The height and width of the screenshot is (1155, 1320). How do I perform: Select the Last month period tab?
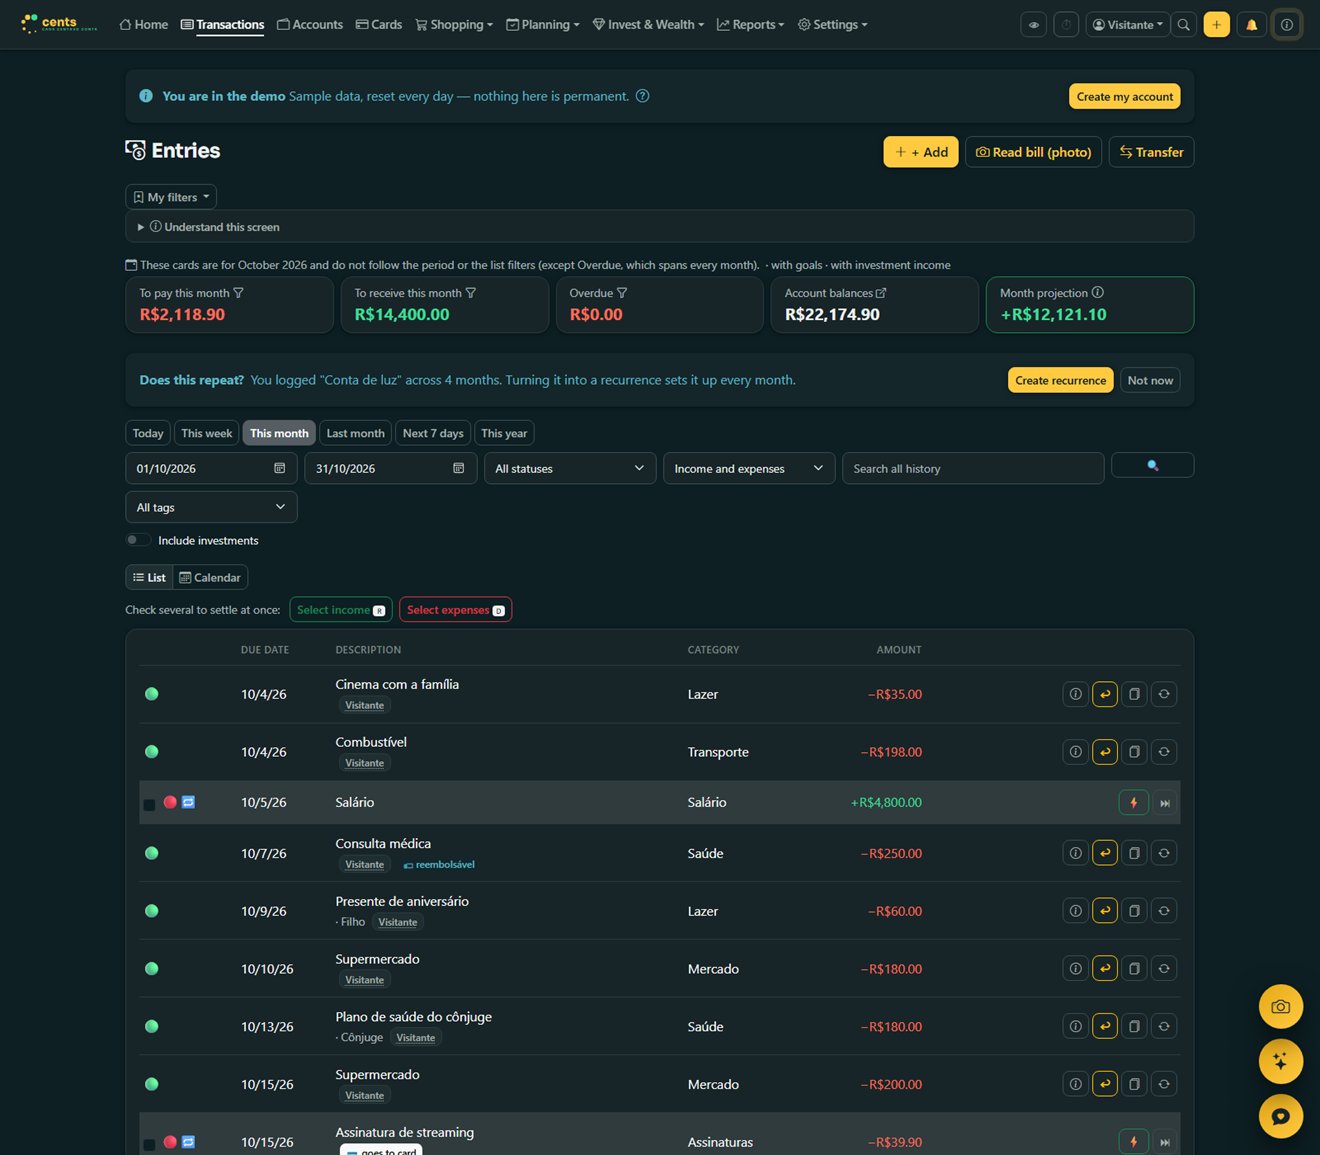[355, 433]
